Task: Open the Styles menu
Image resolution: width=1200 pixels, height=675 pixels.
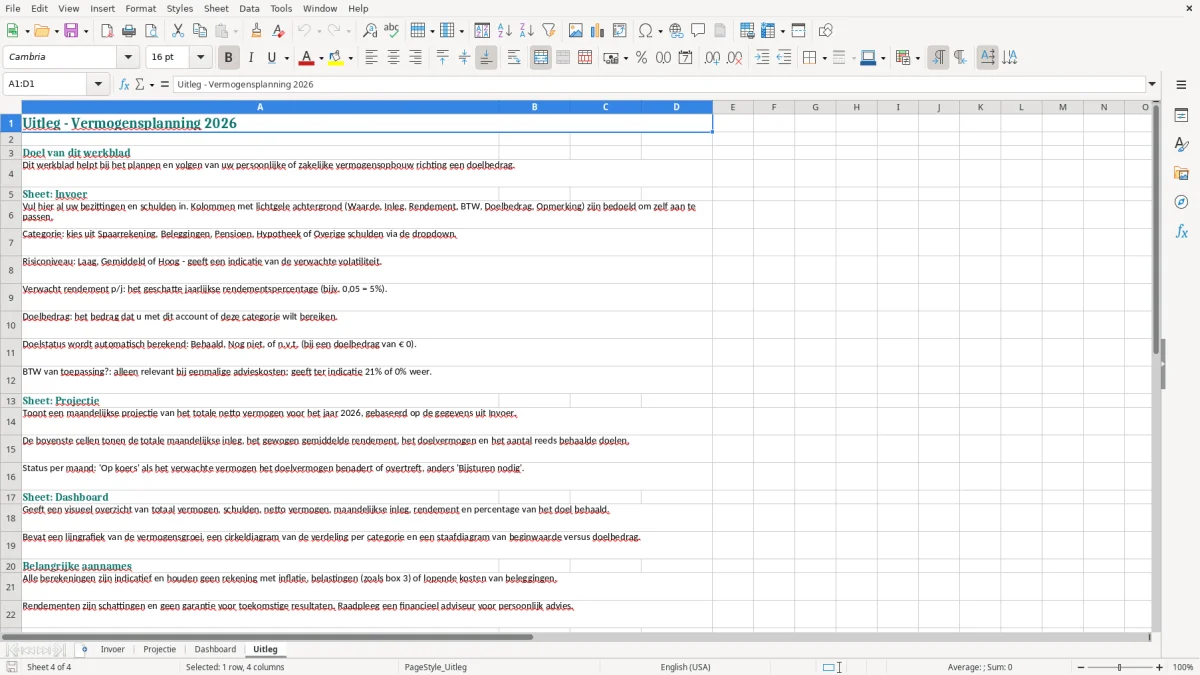Action: click(180, 8)
